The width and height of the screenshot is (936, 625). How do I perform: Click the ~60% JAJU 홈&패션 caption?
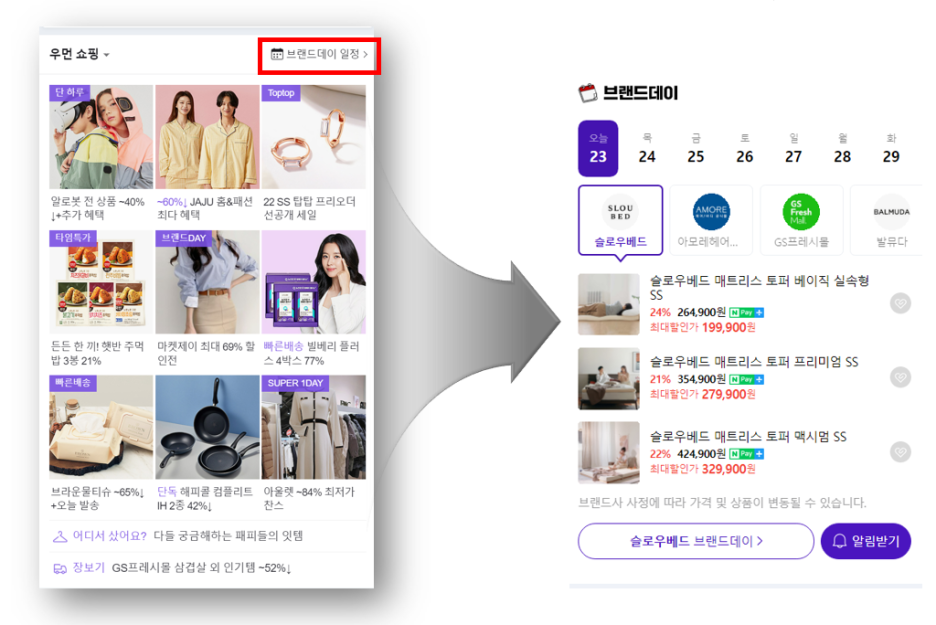pos(205,208)
